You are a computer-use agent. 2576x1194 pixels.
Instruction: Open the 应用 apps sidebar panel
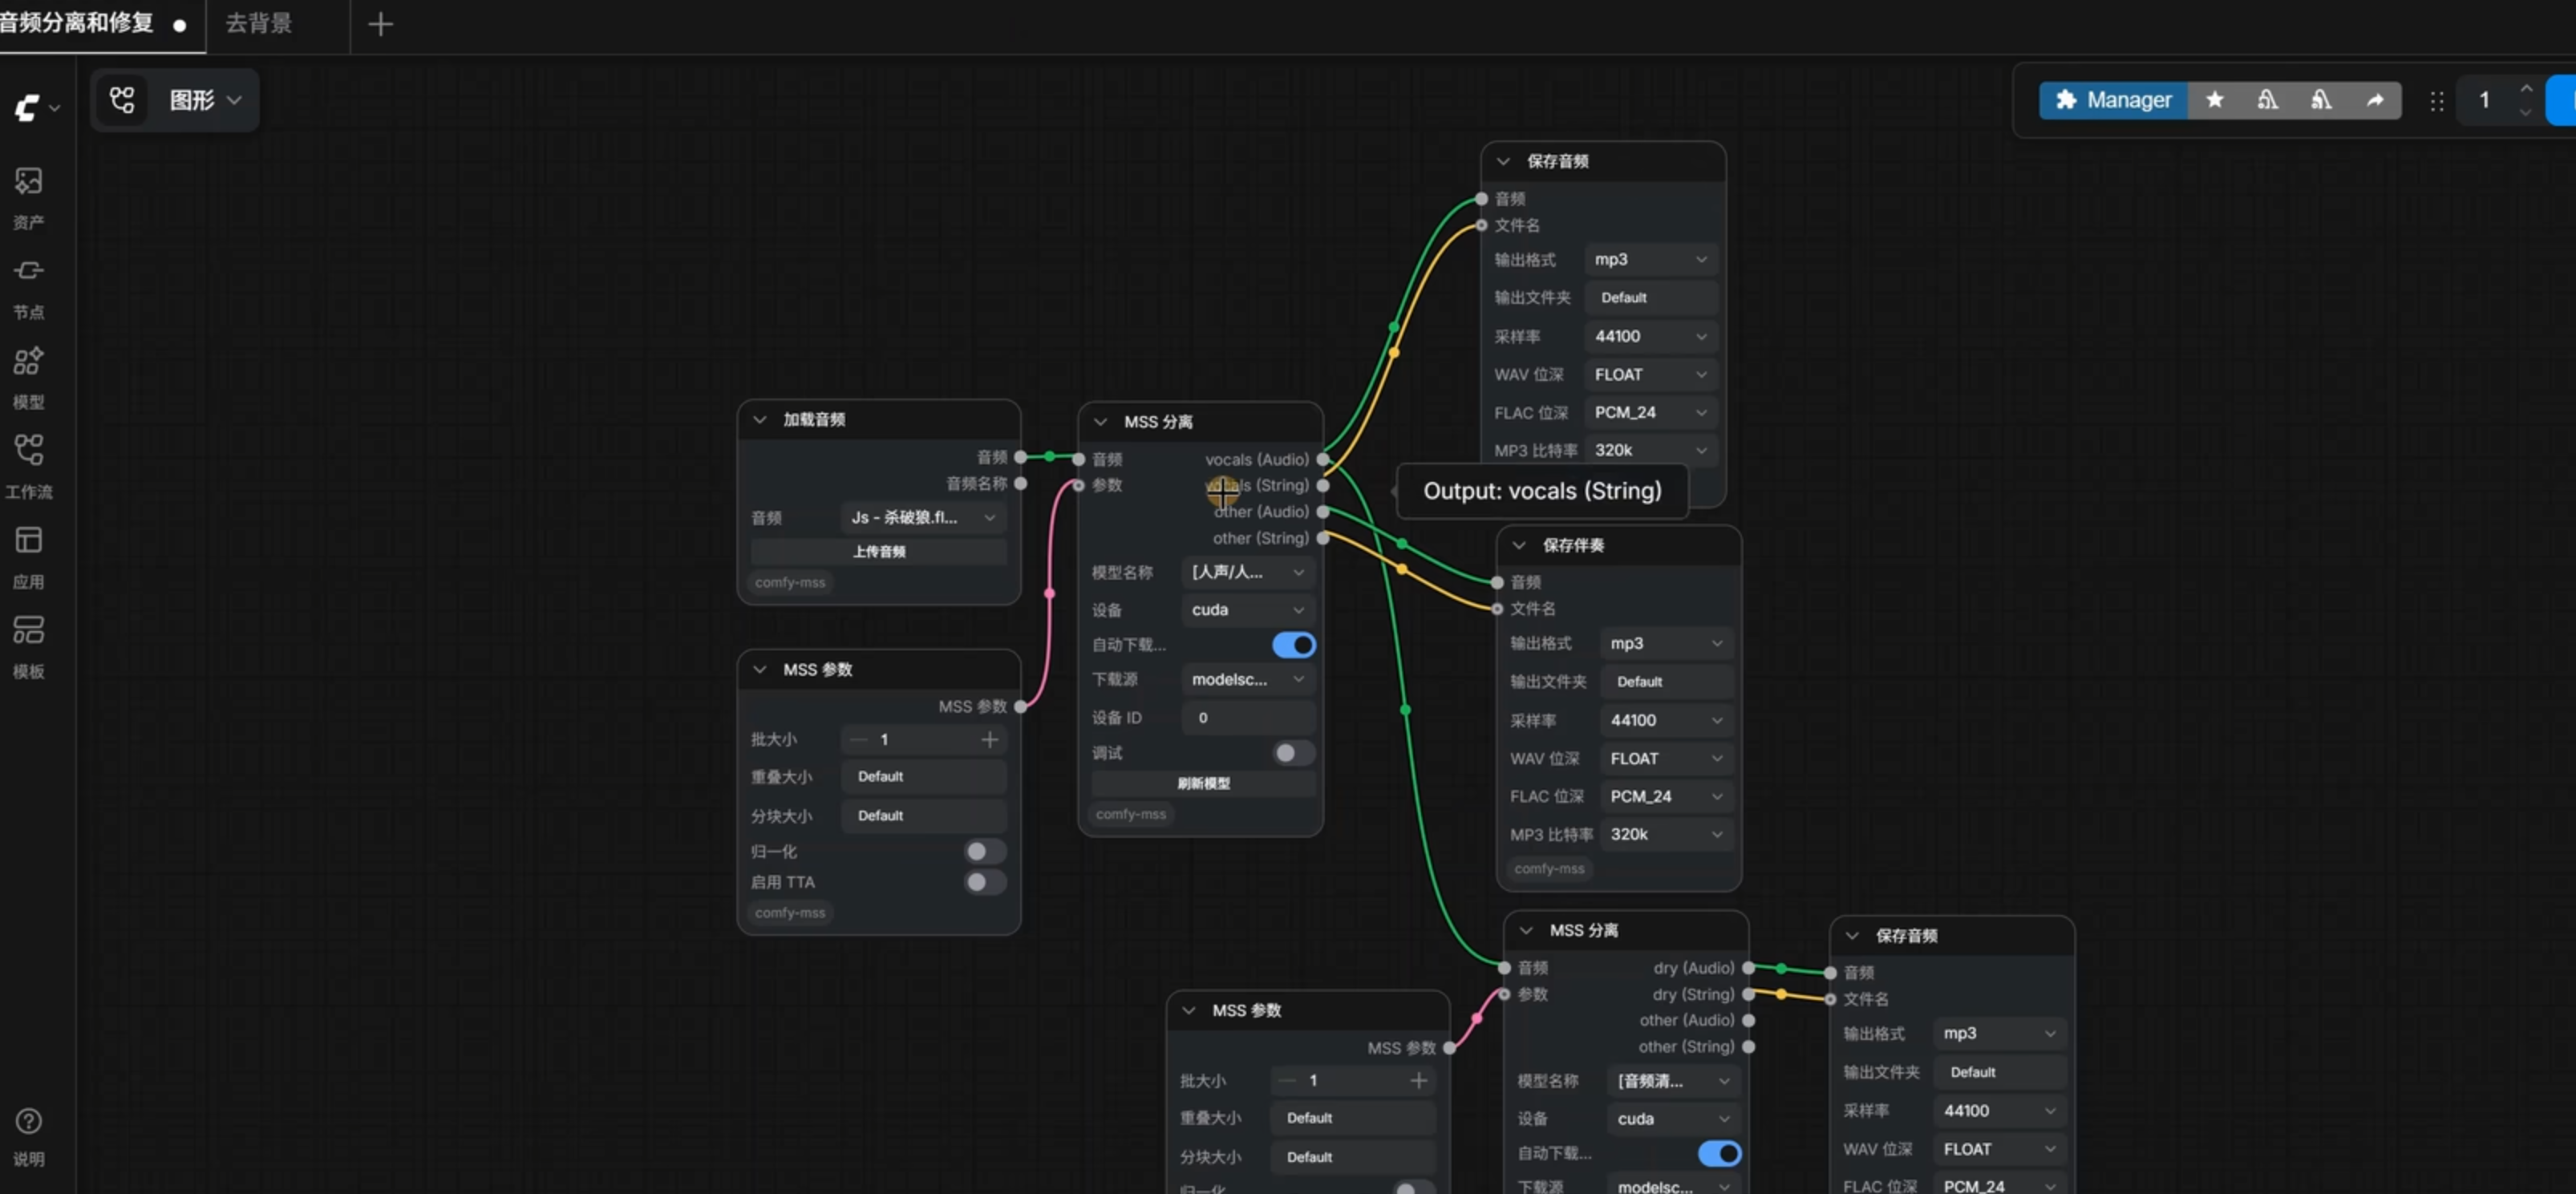pyautogui.click(x=28, y=558)
